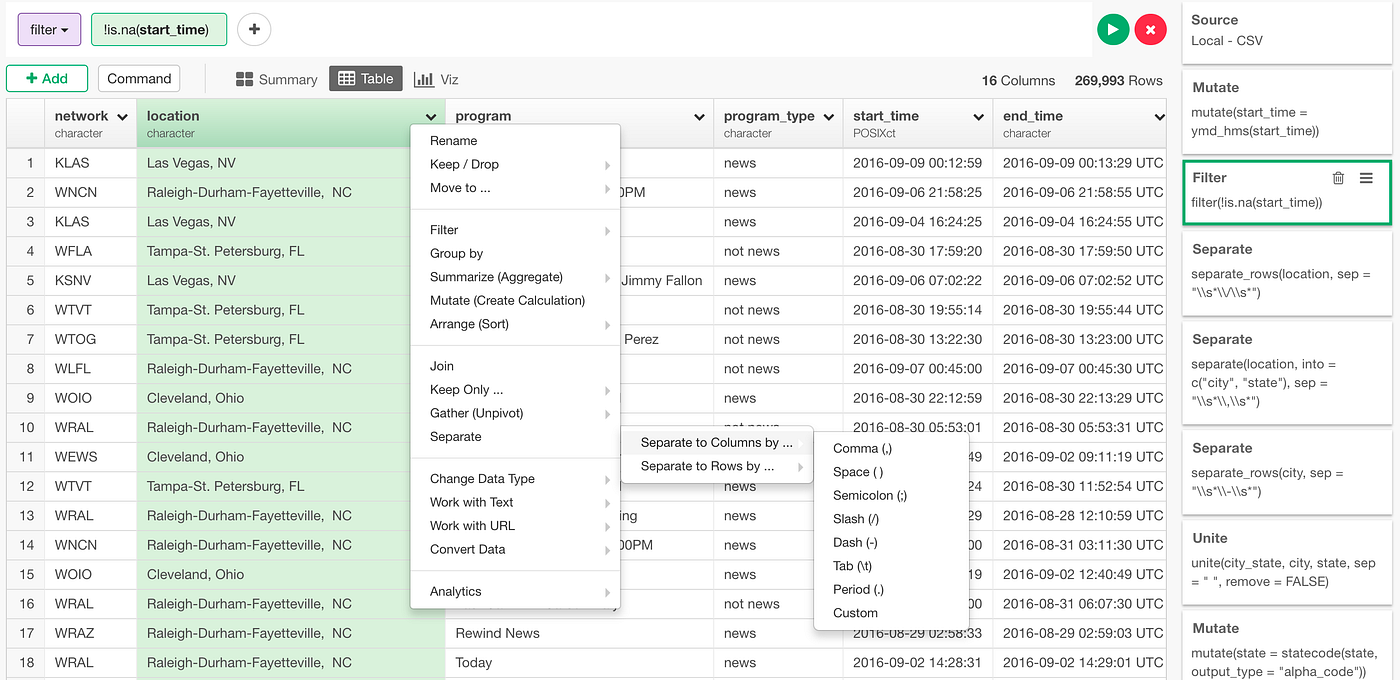Click row 5 network cell KSNV
Screen dimensions: 1400x680
[x=90, y=280]
